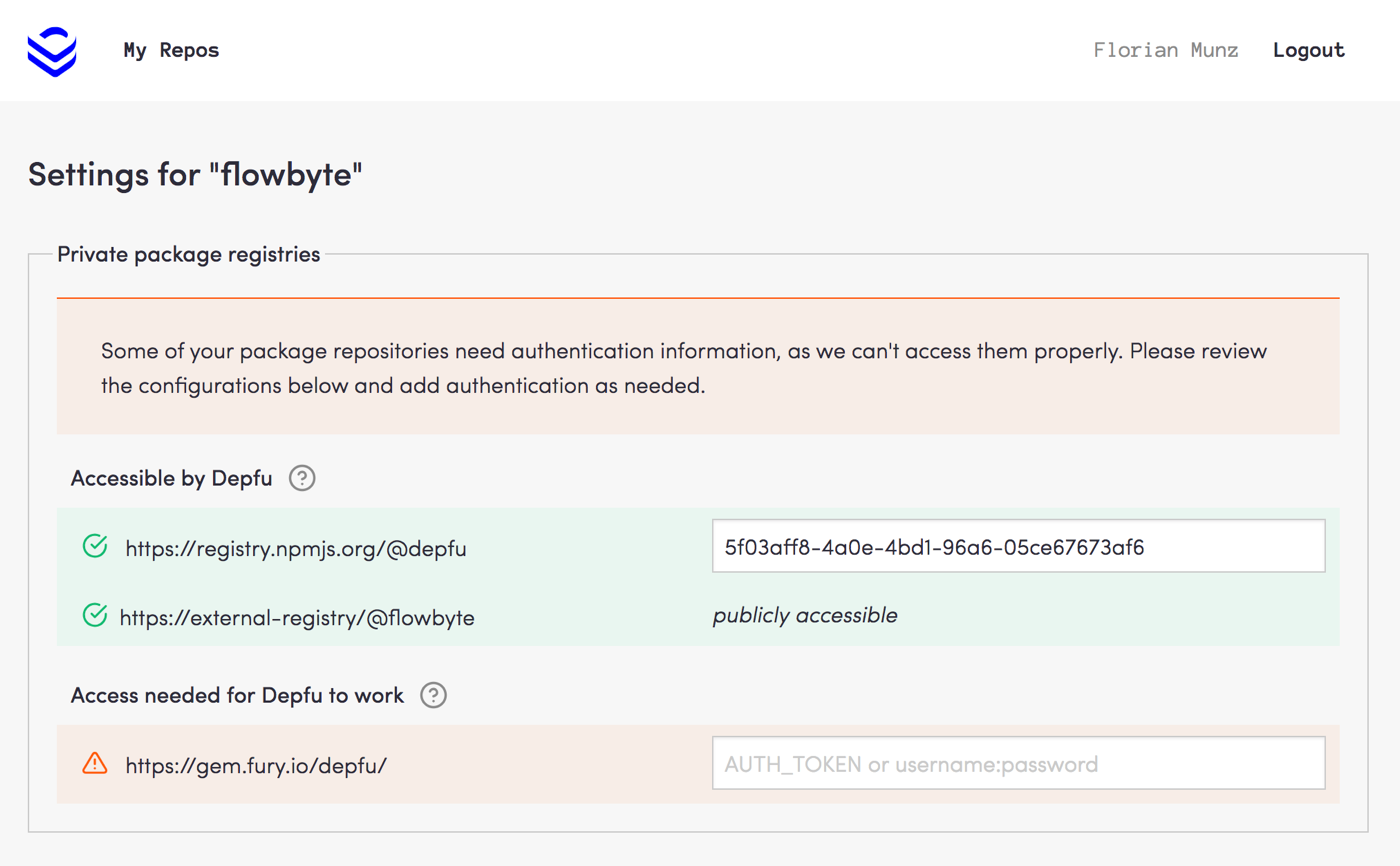Image resolution: width=1400 pixels, height=866 pixels.
Task: Click the Depfu logo in the header
Action: pos(51,51)
